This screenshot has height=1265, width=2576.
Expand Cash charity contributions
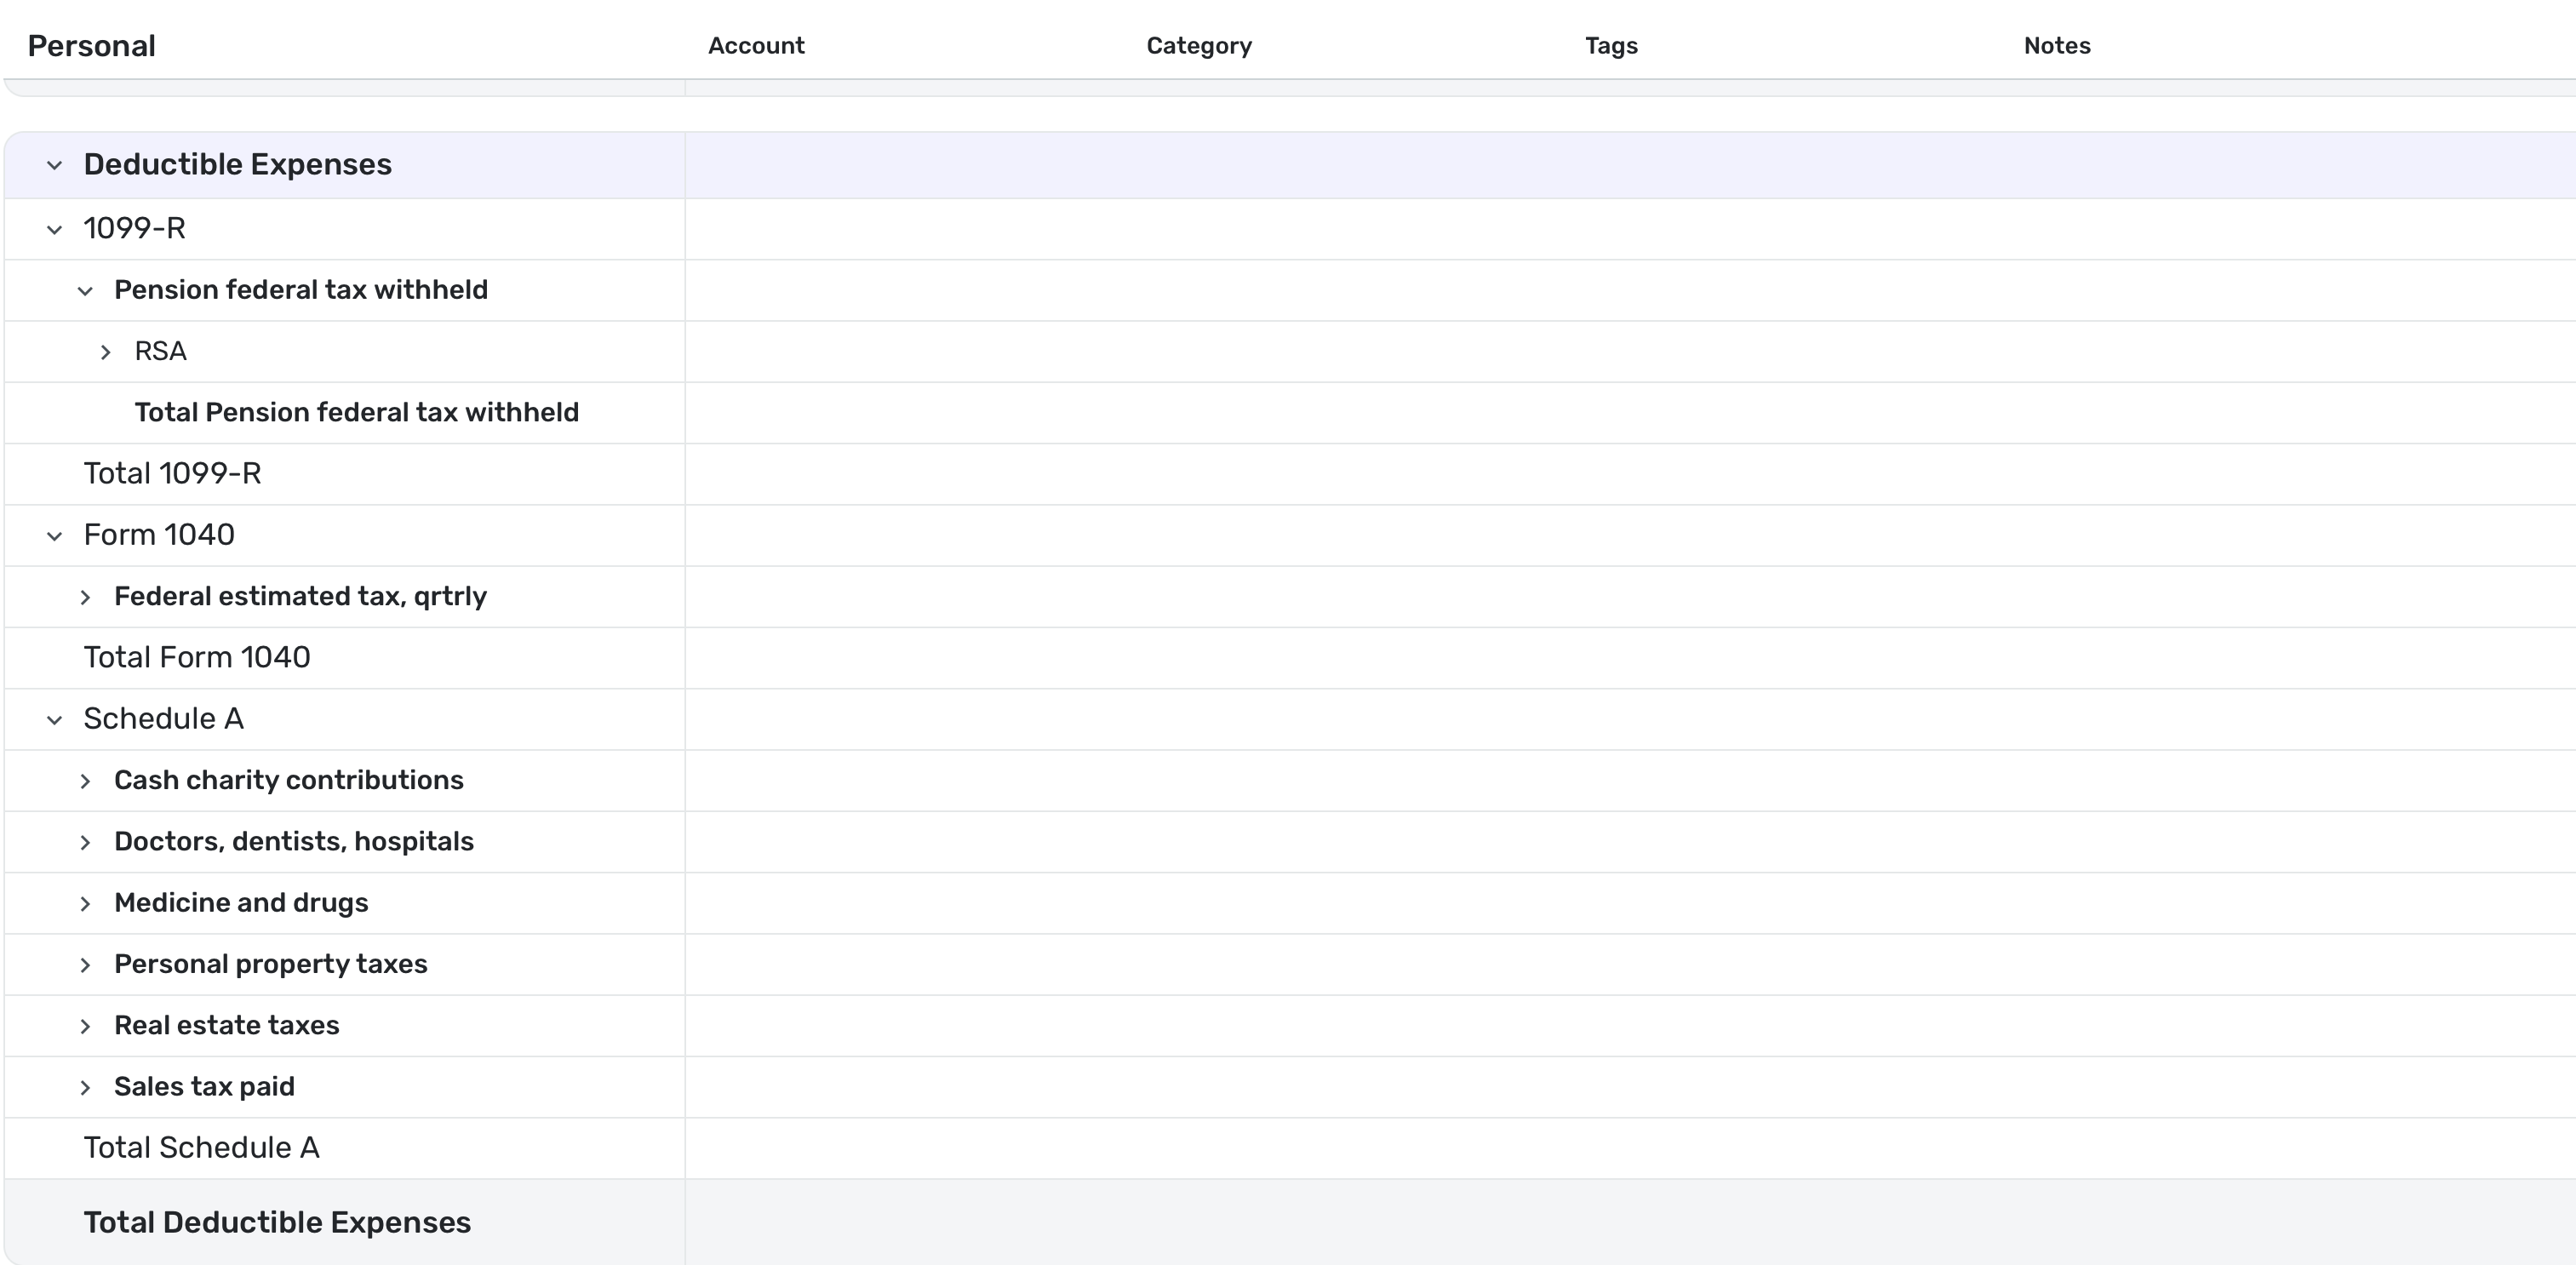coord(86,781)
